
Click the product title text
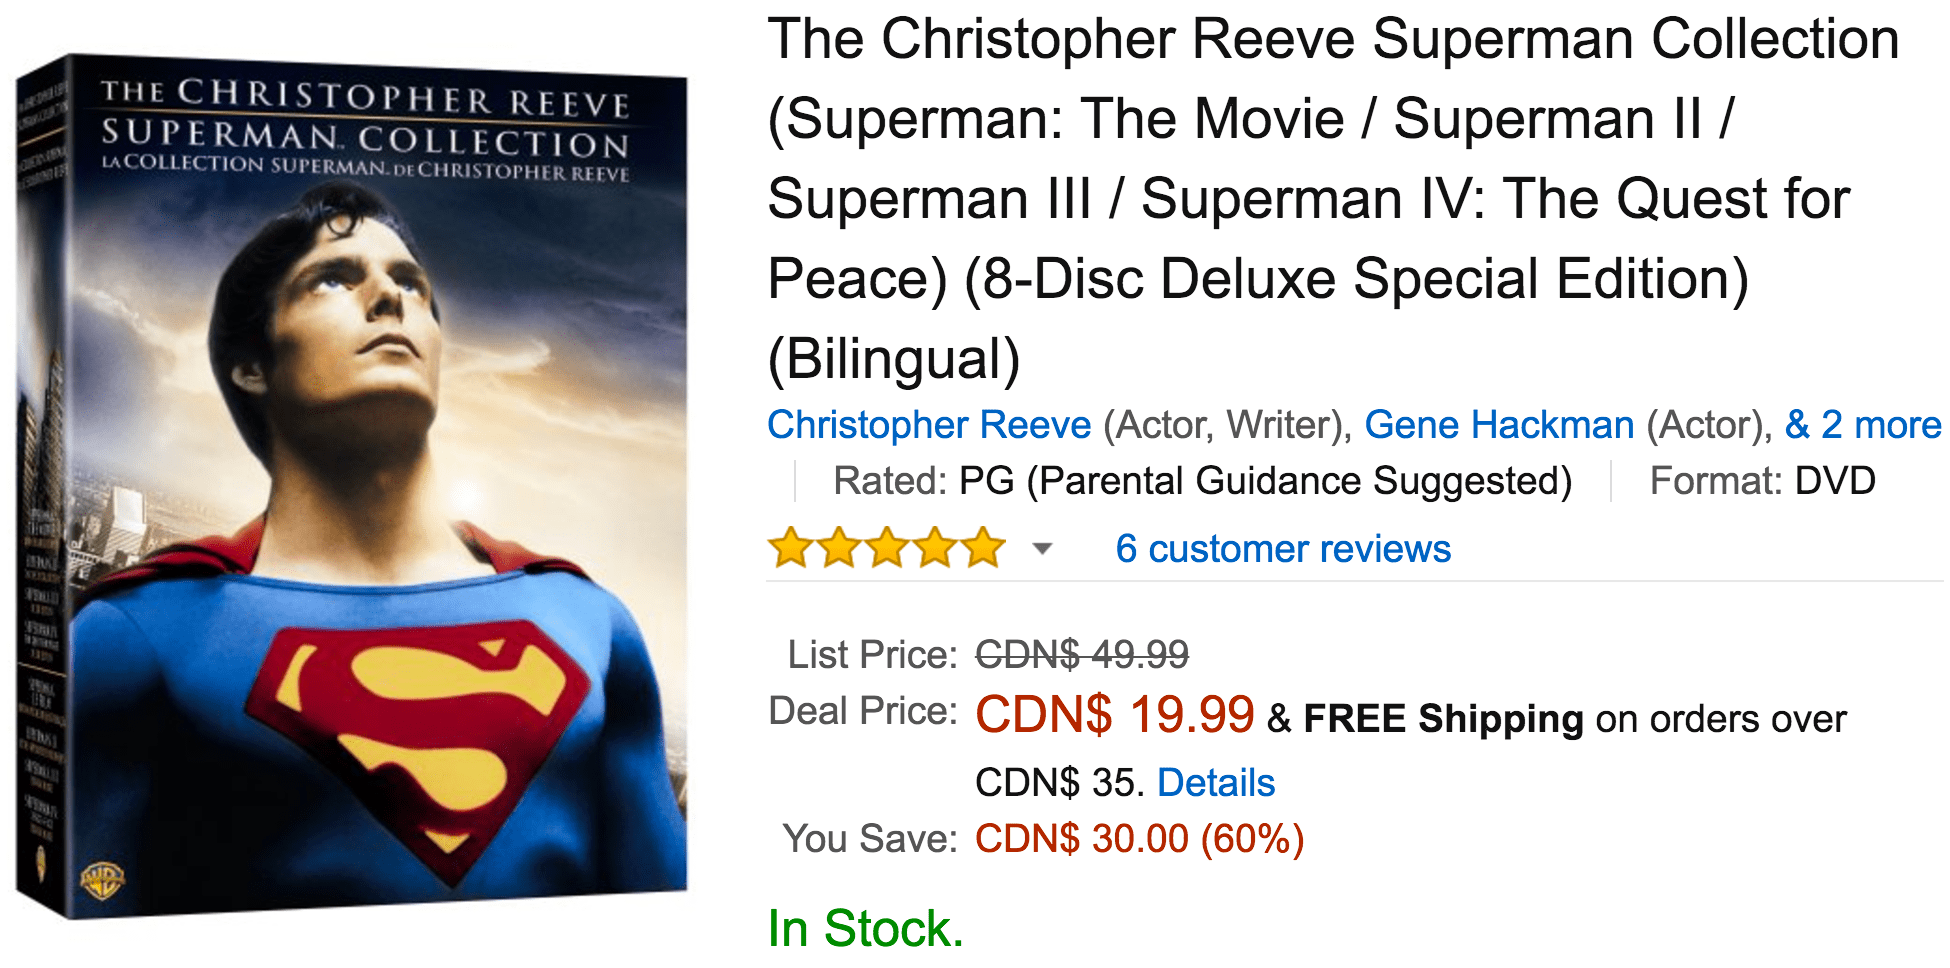pyautogui.click(x=1333, y=198)
